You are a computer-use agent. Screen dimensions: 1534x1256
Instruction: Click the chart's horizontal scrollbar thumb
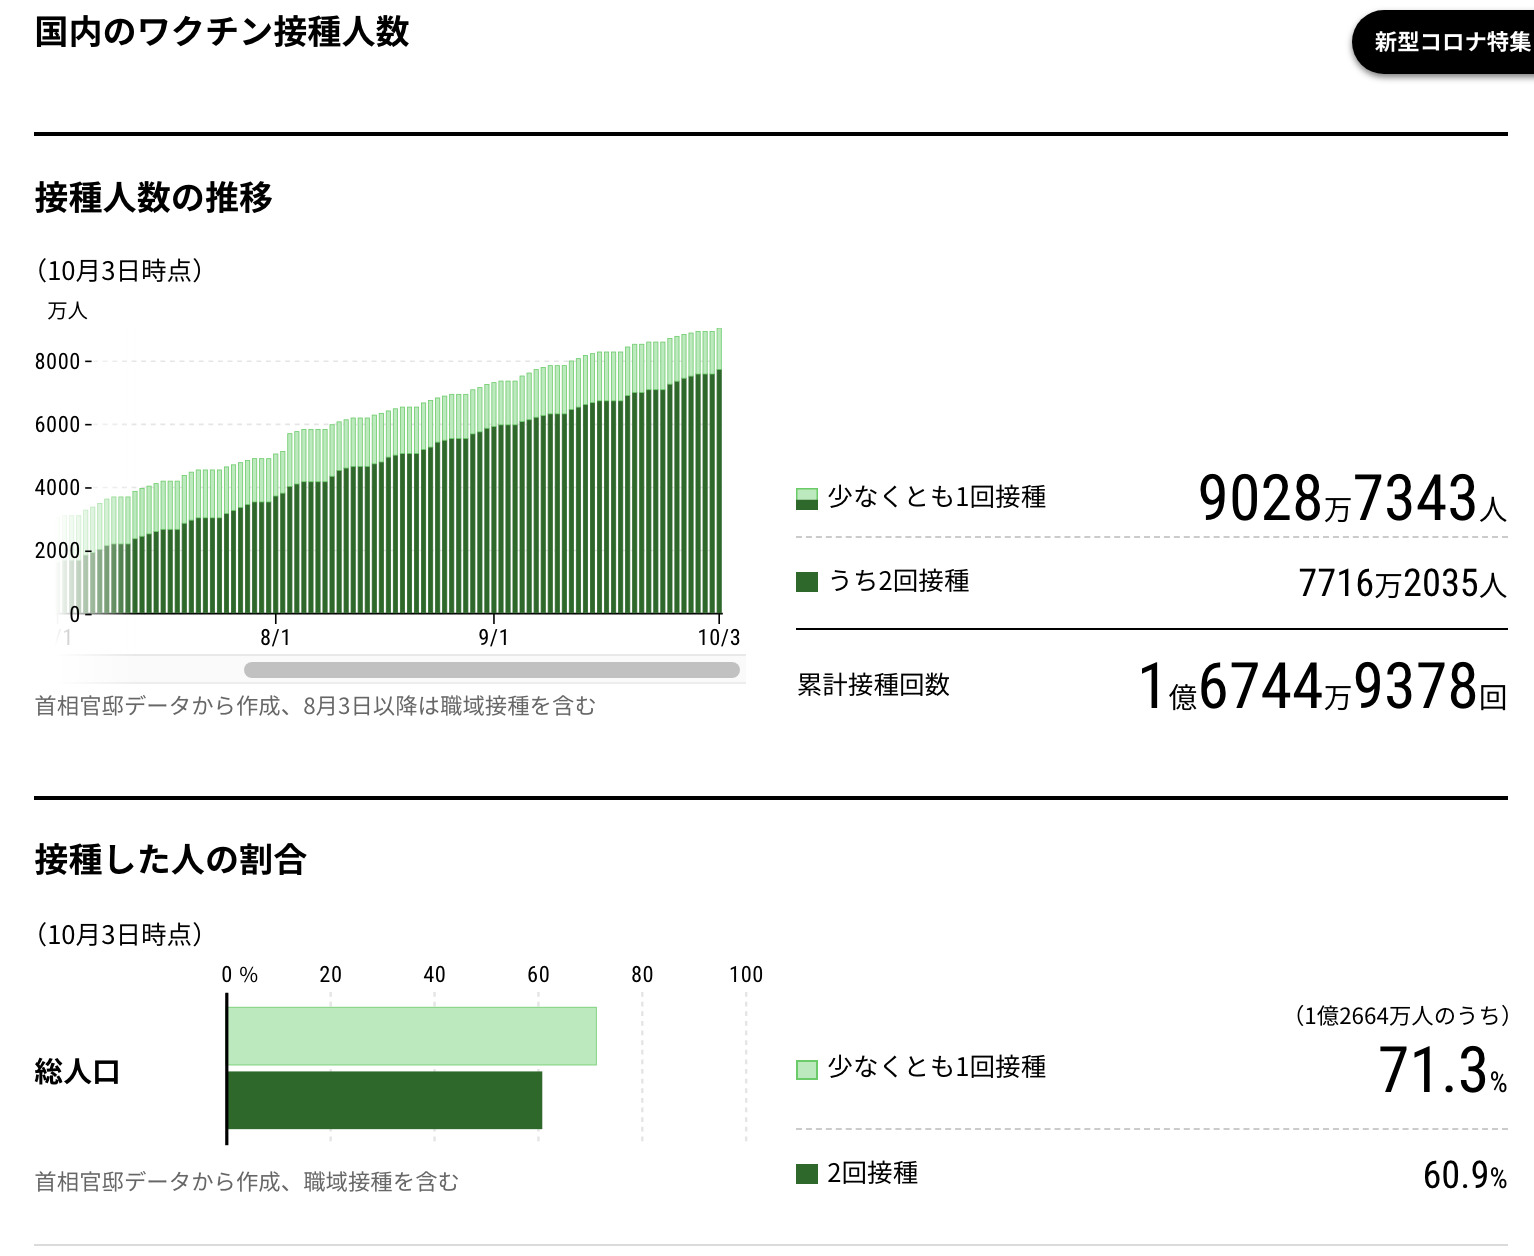pos(491,670)
